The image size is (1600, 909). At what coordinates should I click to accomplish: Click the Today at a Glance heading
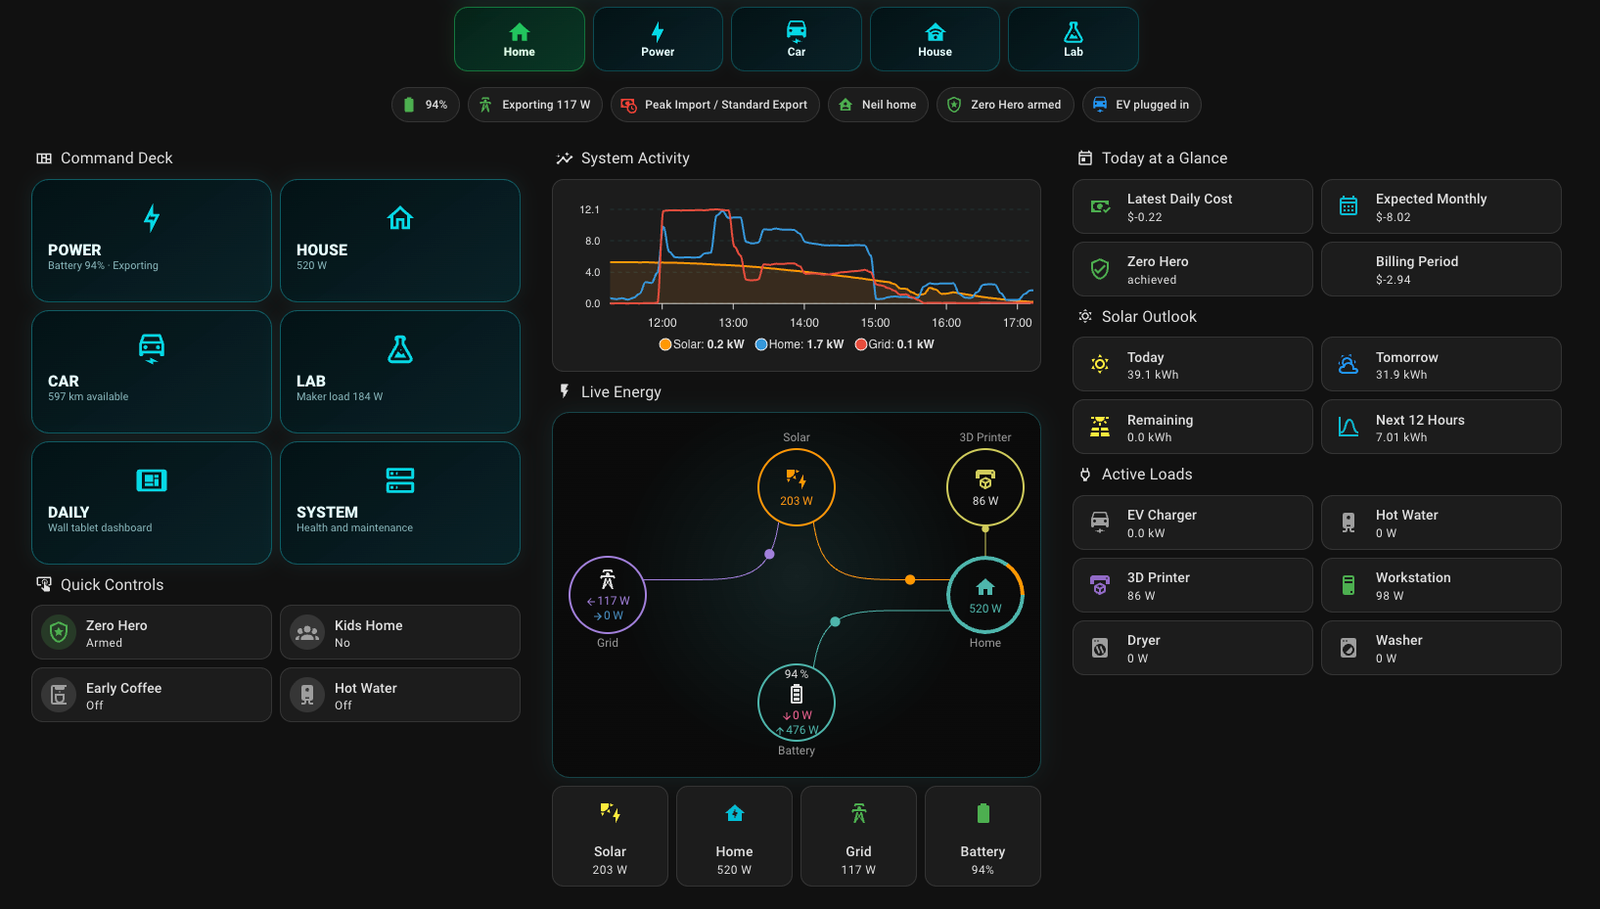pos(1164,158)
